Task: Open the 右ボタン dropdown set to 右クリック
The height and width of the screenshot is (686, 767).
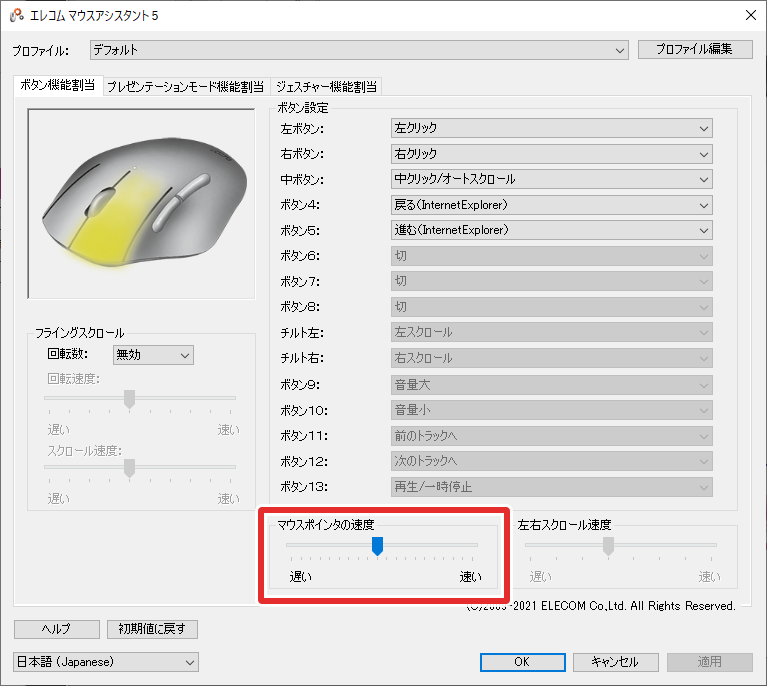Action: coord(551,154)
